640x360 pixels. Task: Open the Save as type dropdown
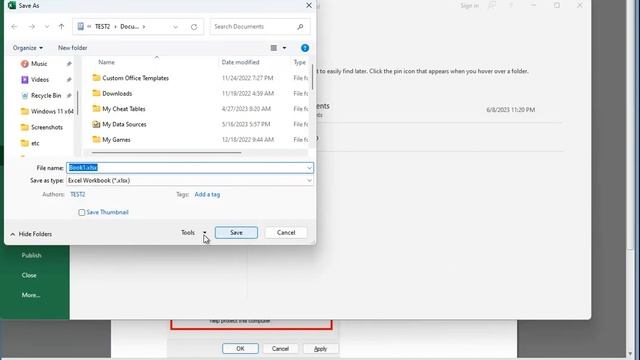pyautogui.click(x=190, y=180)
